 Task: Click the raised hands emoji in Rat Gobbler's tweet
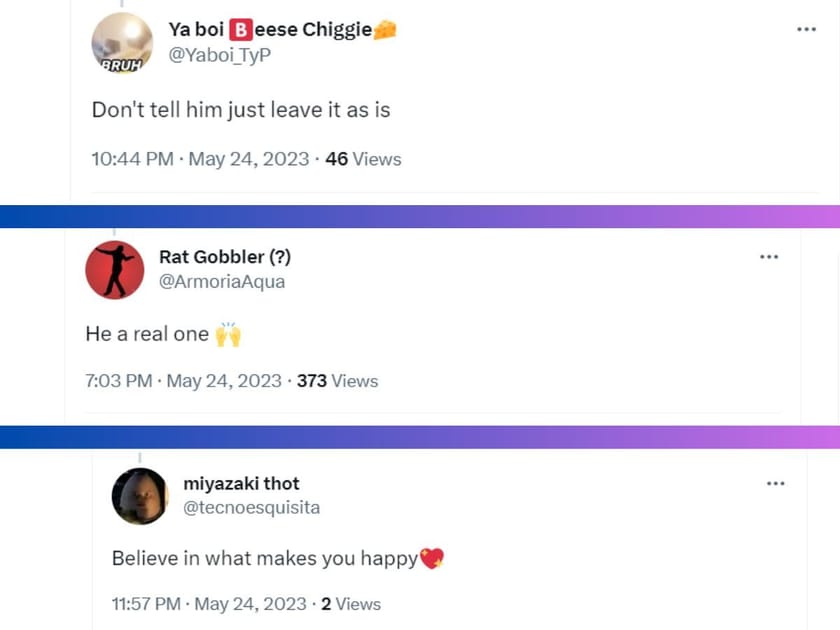coord(230,333)
